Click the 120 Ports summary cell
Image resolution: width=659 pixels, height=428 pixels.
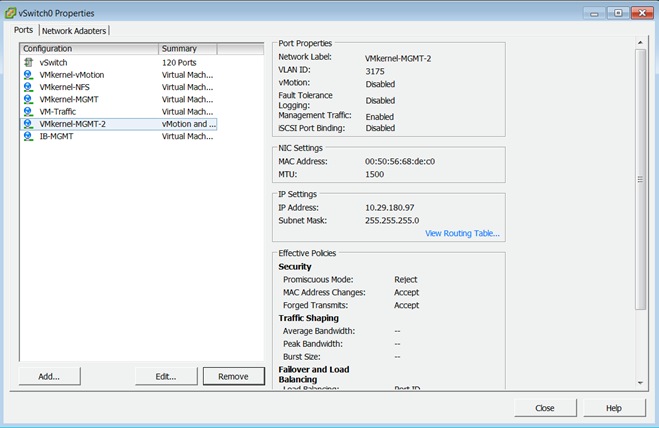179,62
